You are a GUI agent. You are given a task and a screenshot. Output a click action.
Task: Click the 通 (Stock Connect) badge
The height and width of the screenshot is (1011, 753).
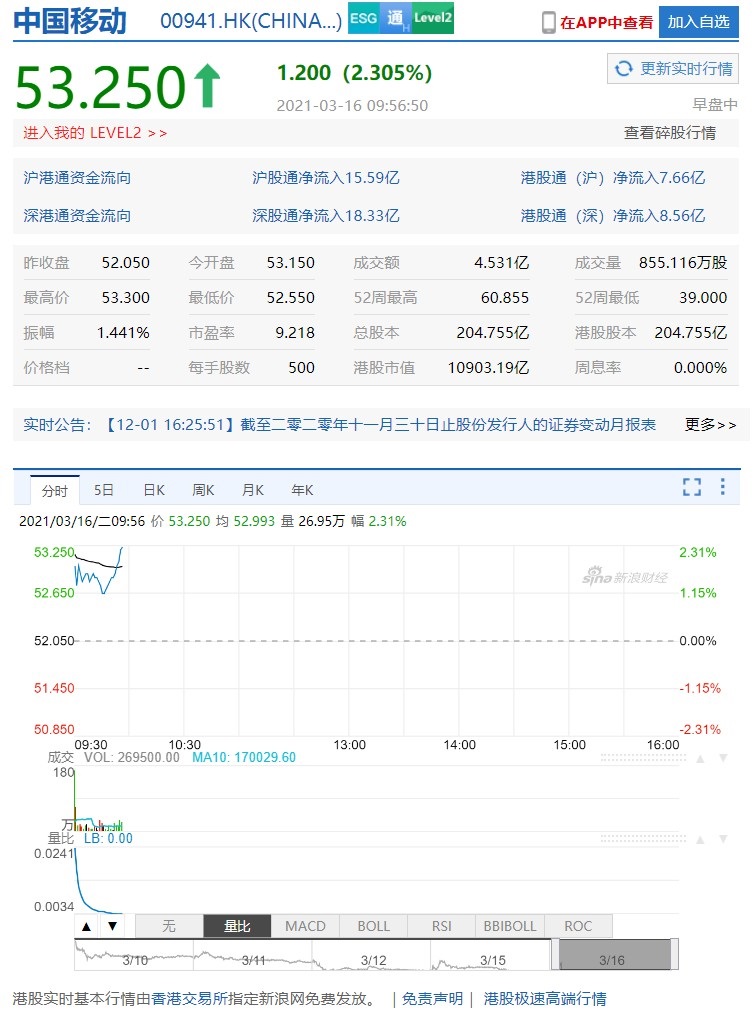coord(396,20)
